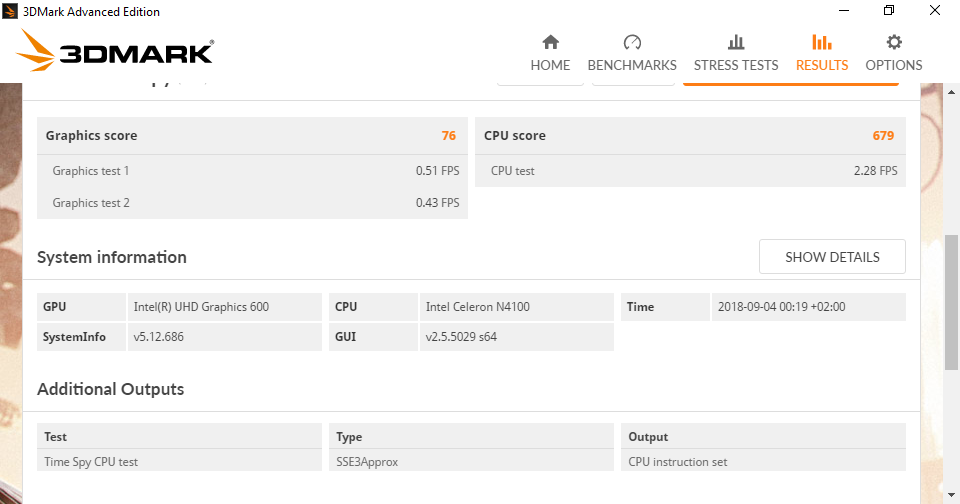Click the SystemInfo label cell

point(81,337)
